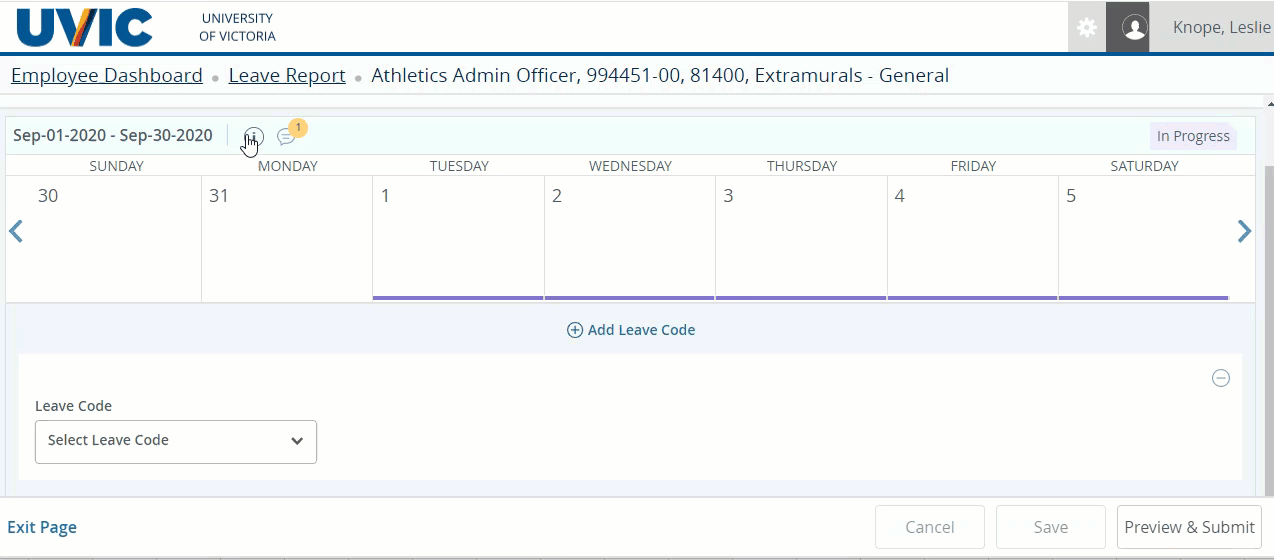This screenshot has height=560, width=1274.
Task: Select Tuesday September 1 in calendar
Action: [x=459, y=238]
